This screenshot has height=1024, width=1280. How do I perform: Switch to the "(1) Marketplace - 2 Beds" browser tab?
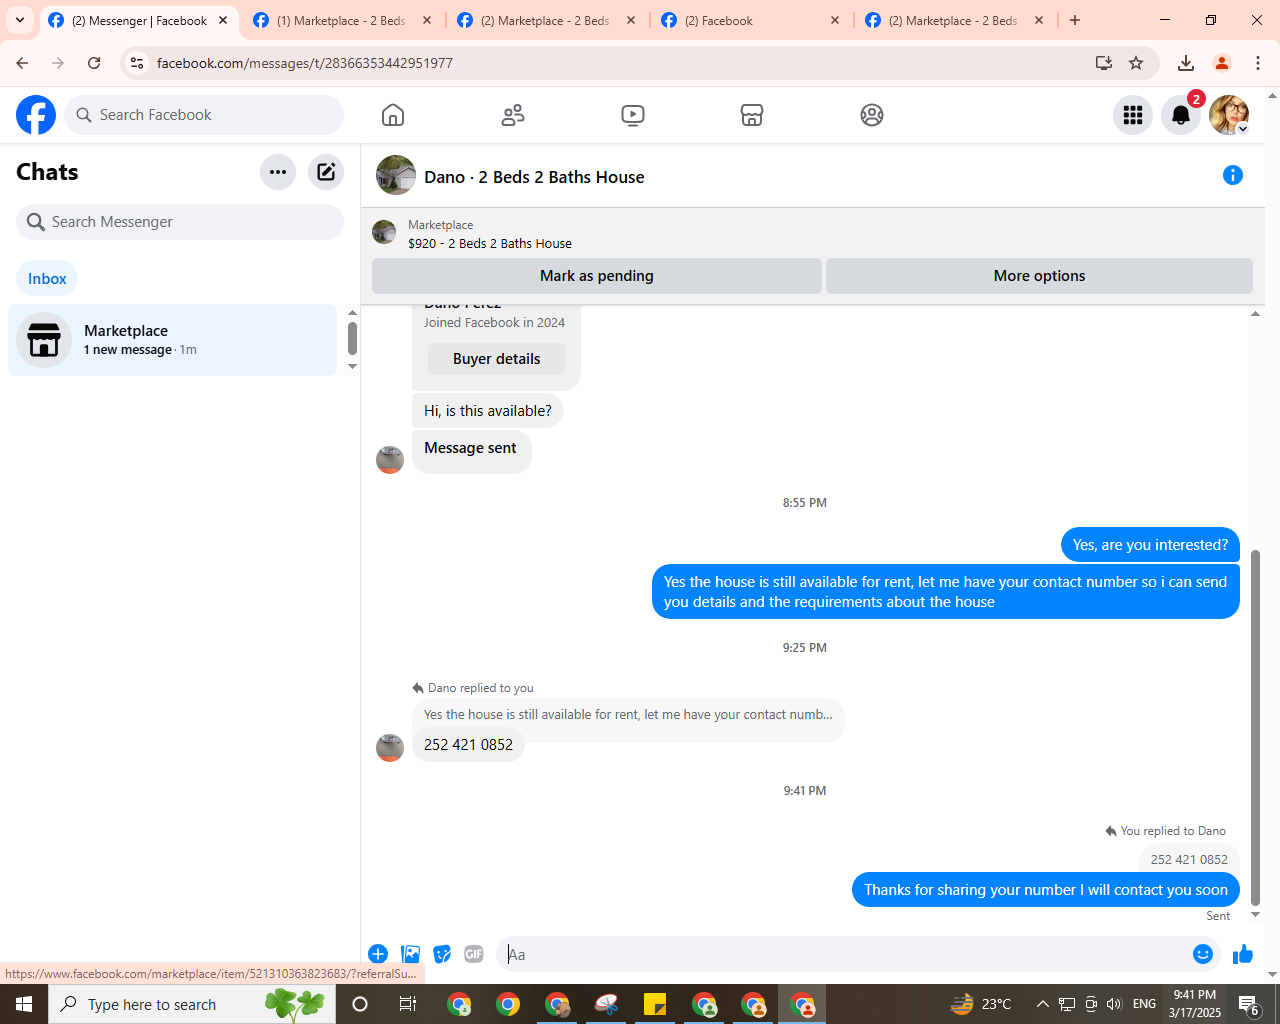coord(342,20)
